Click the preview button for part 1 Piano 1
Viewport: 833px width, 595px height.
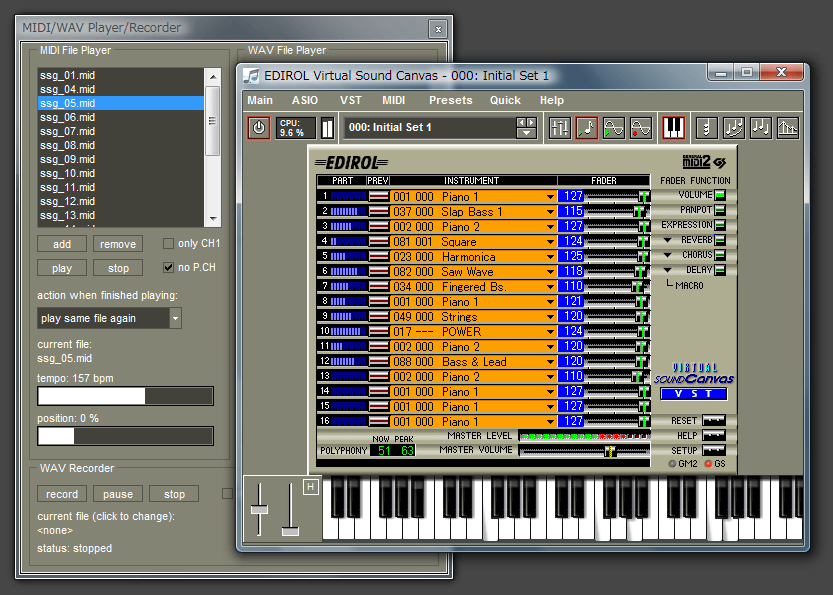(x=378, y=197)
